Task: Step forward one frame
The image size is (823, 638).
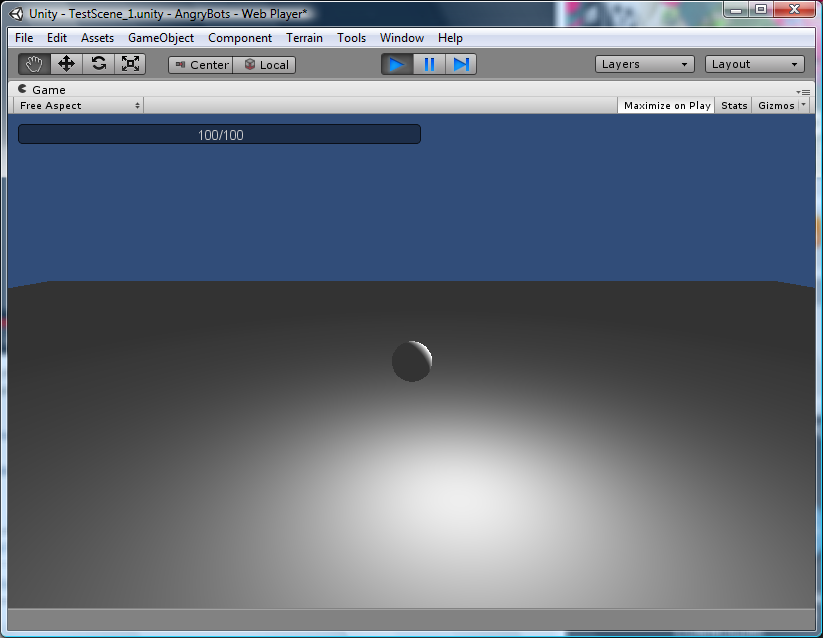Action: coord(461,65)
